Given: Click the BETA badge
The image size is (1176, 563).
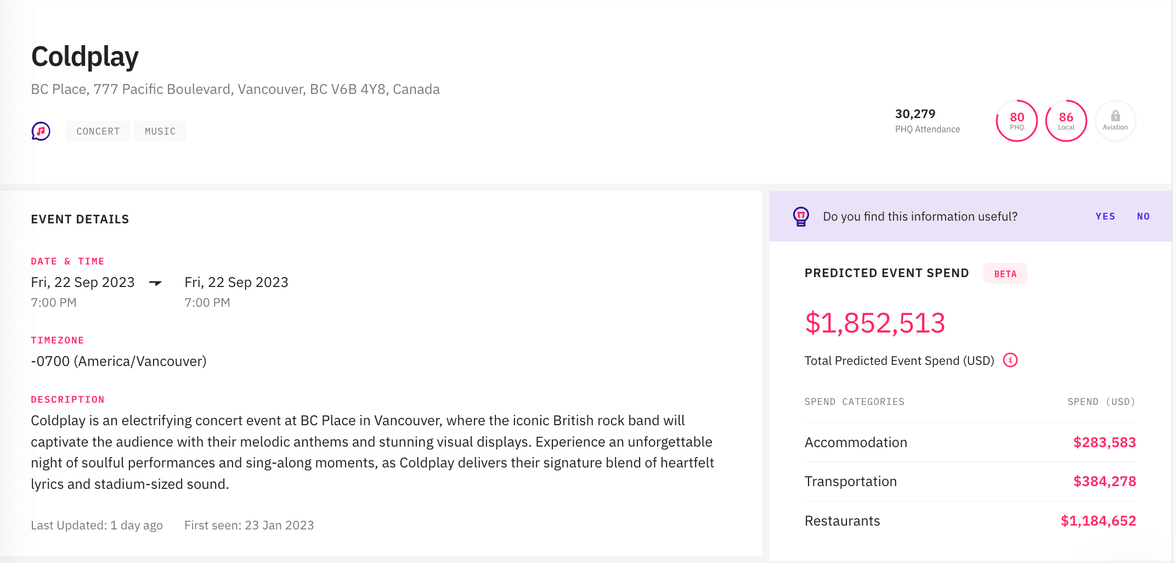Looking at the screenshot, I should [1005, 273].
